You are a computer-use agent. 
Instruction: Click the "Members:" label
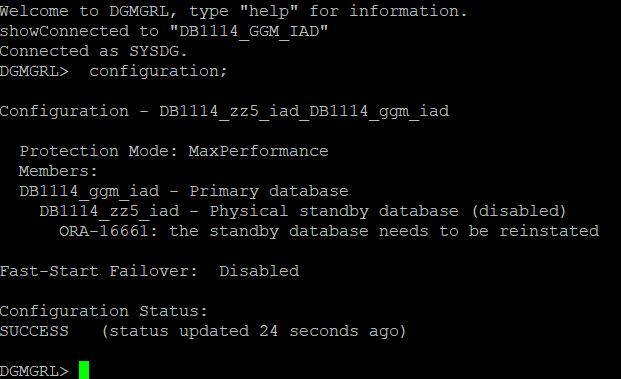pos(58,171)
